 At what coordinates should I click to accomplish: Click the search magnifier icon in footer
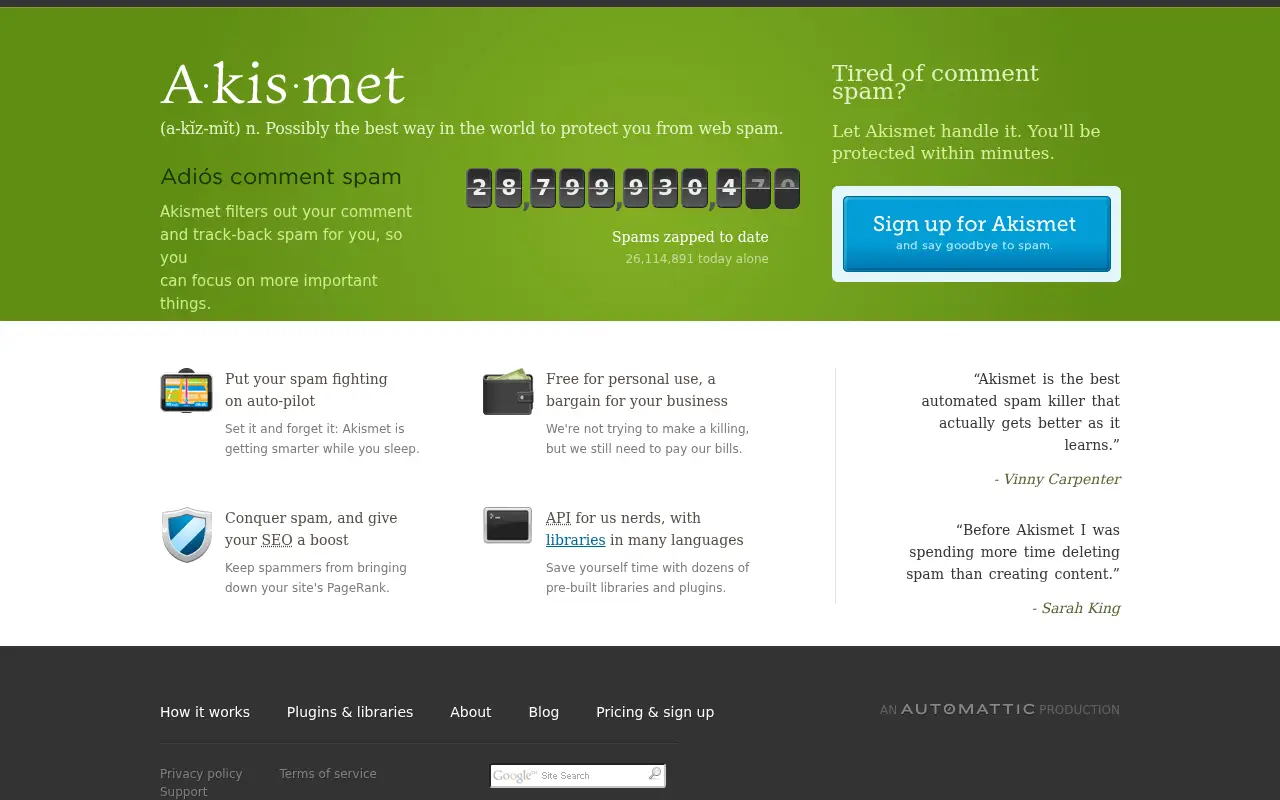point(655,774)
